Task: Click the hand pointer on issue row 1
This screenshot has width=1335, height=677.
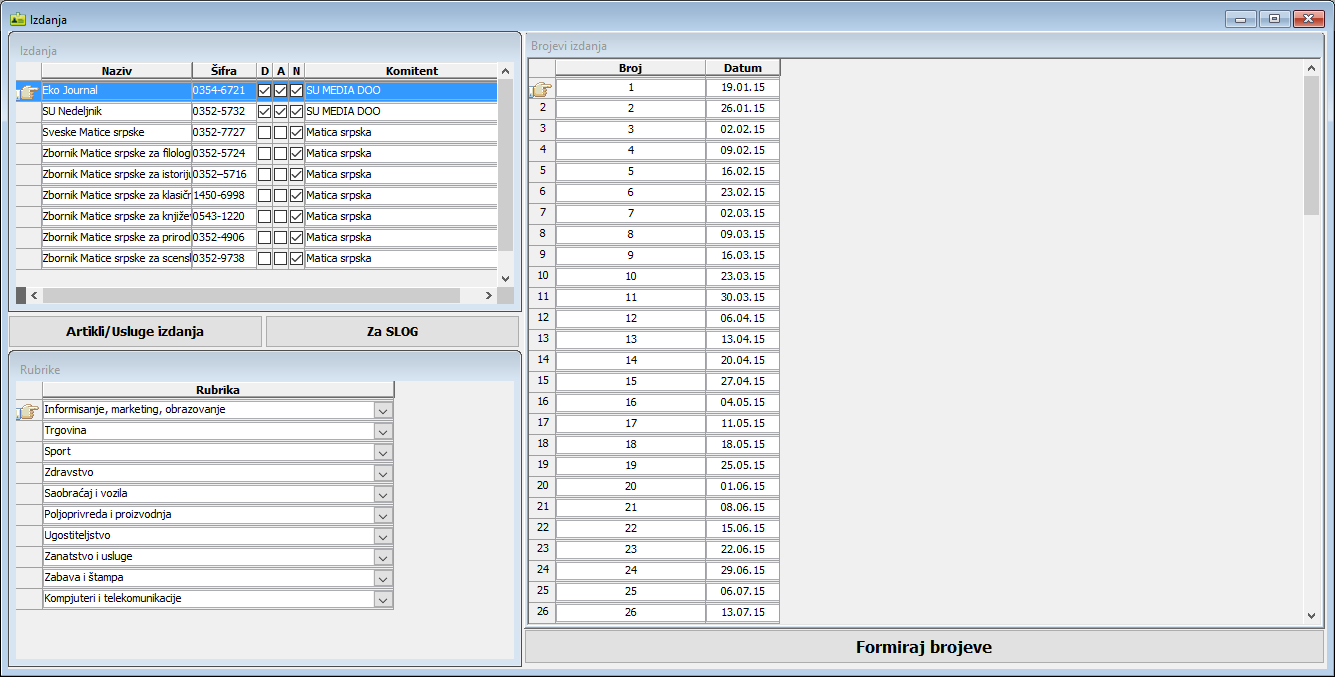Action: (x=541, y=89)
